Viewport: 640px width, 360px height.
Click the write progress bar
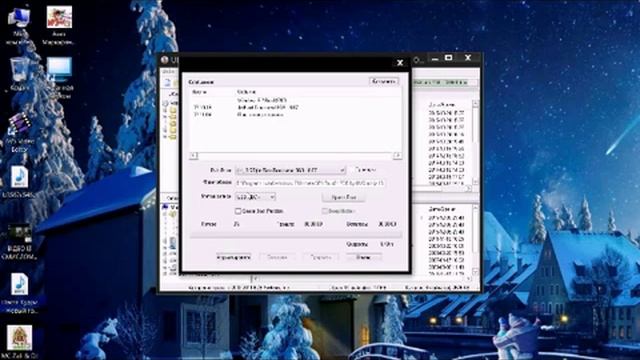296,235
